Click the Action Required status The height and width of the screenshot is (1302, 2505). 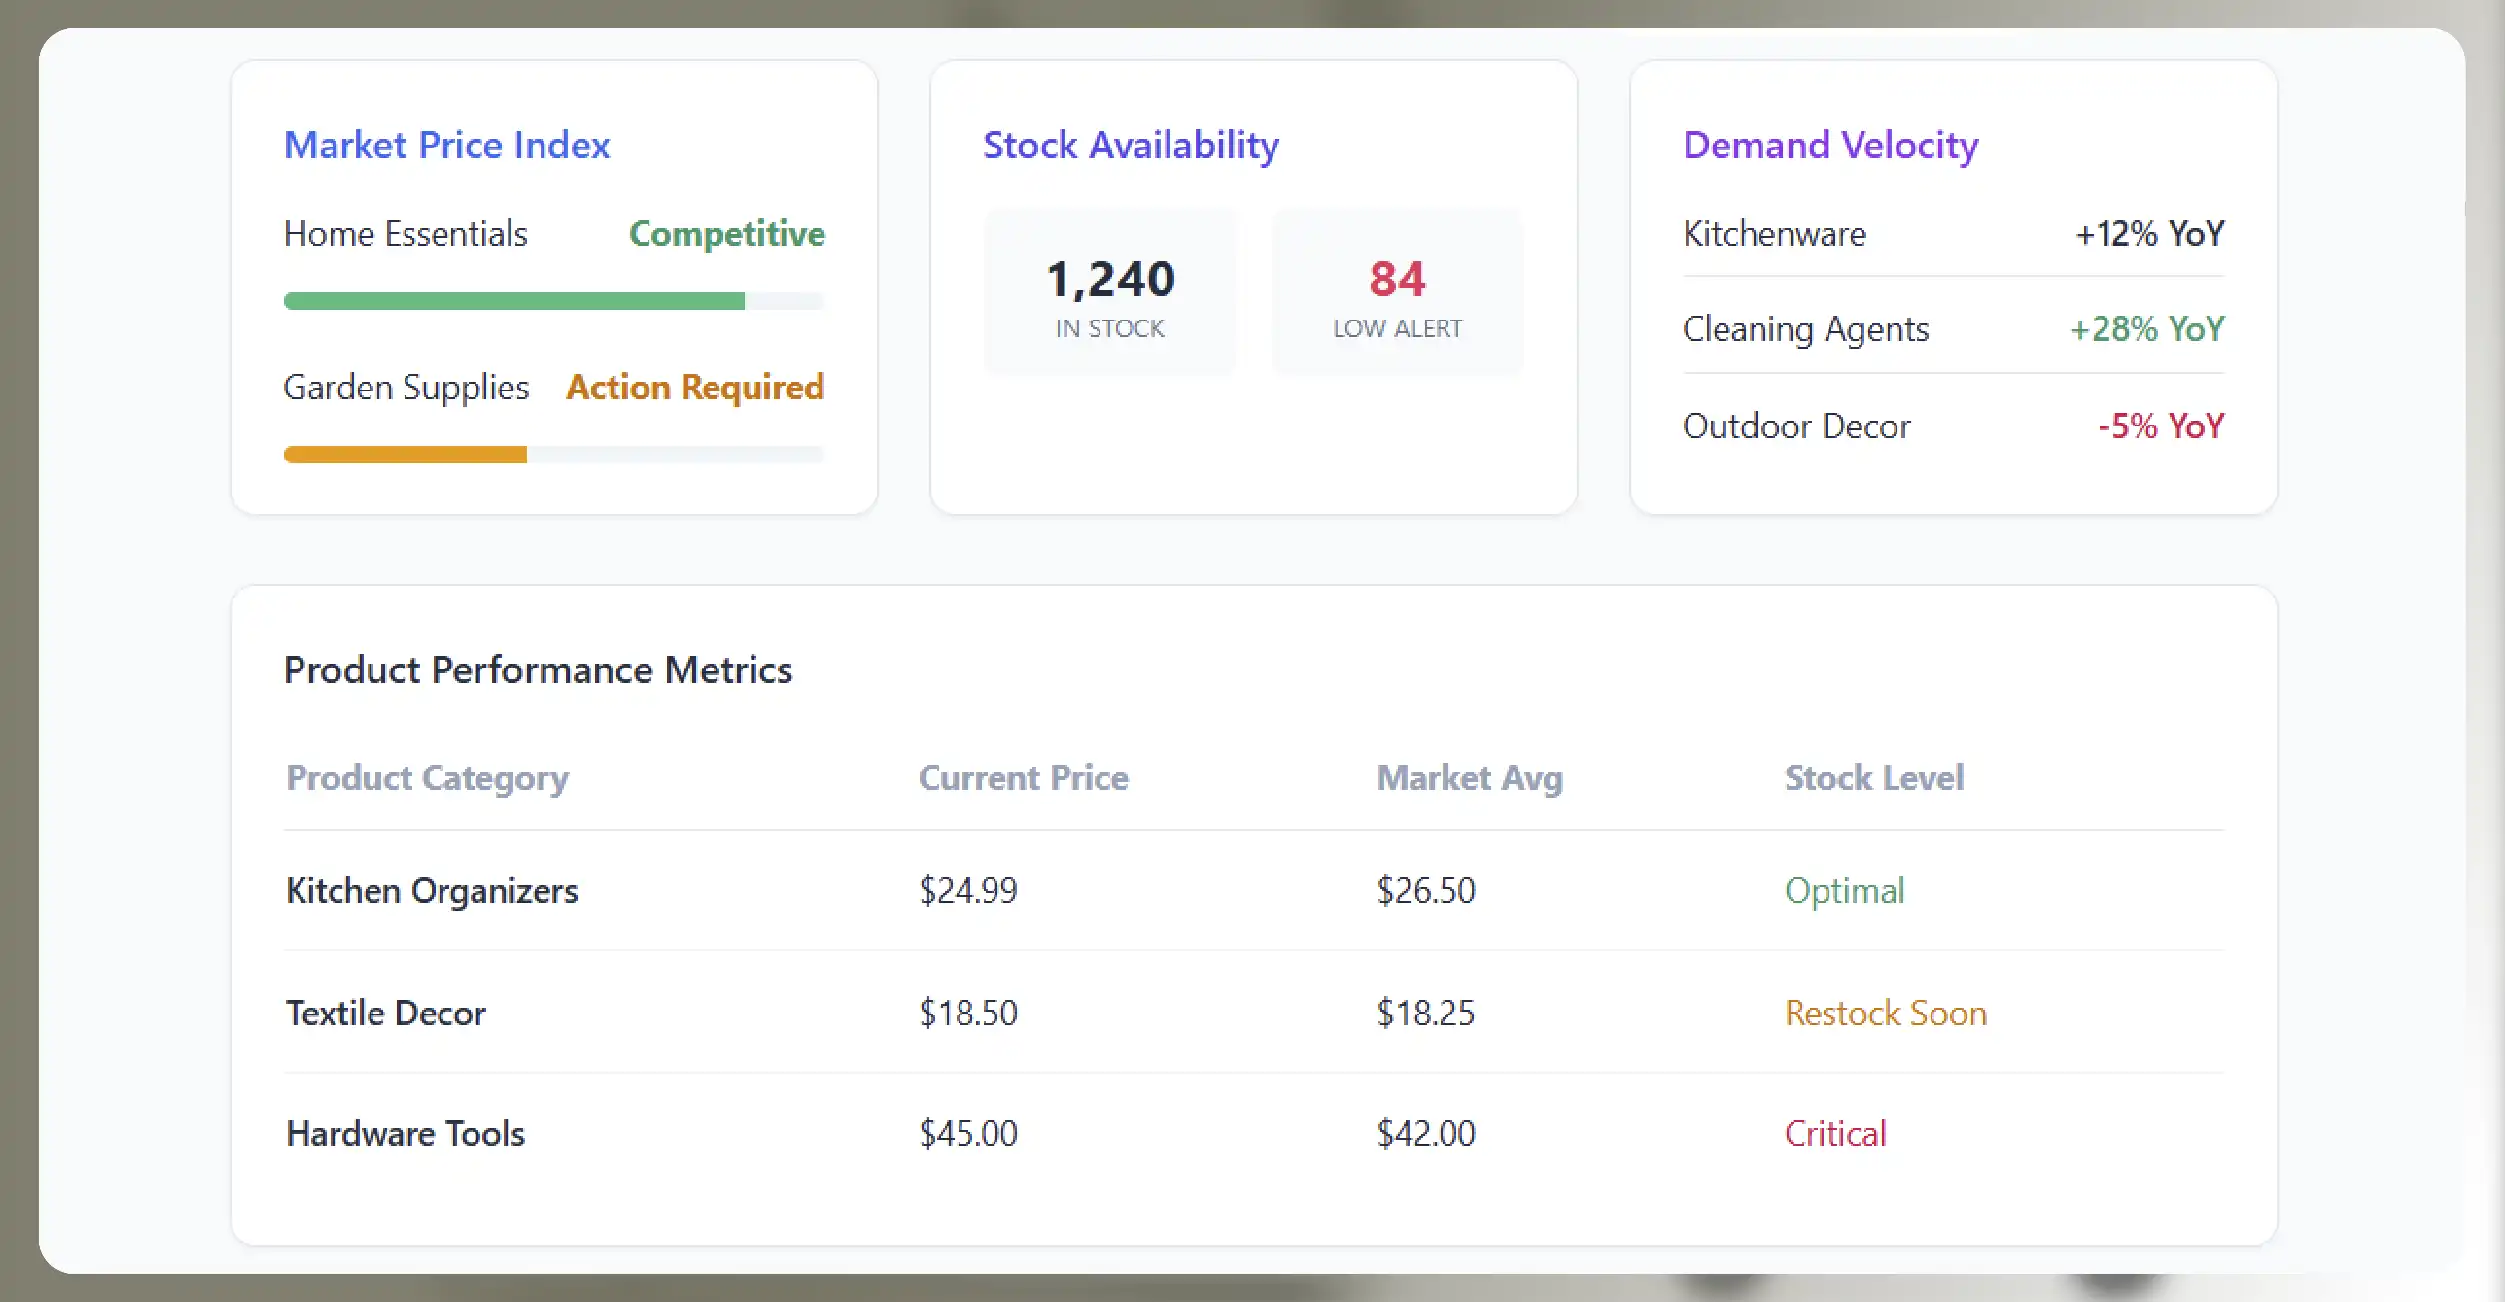click(x=695, y=387)
